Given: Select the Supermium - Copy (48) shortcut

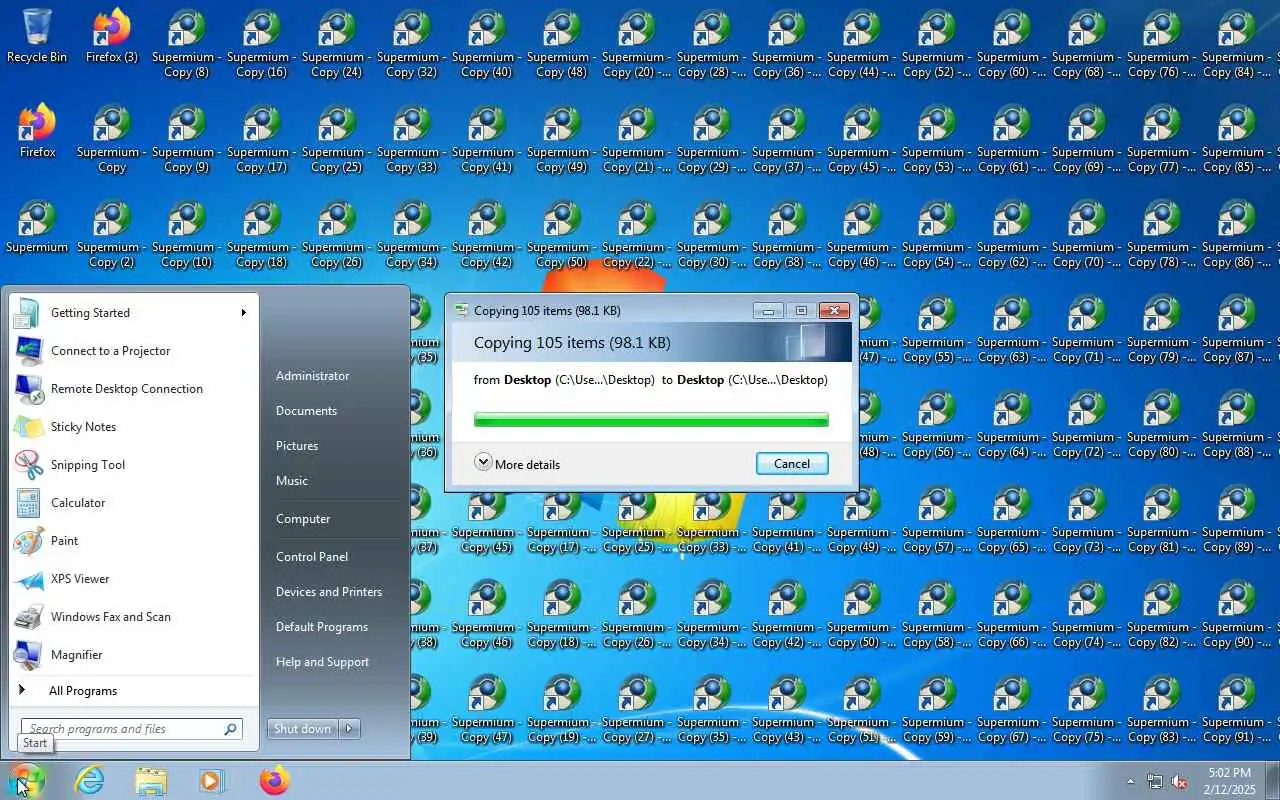Looking at the screenshot, I should (561, 44).
